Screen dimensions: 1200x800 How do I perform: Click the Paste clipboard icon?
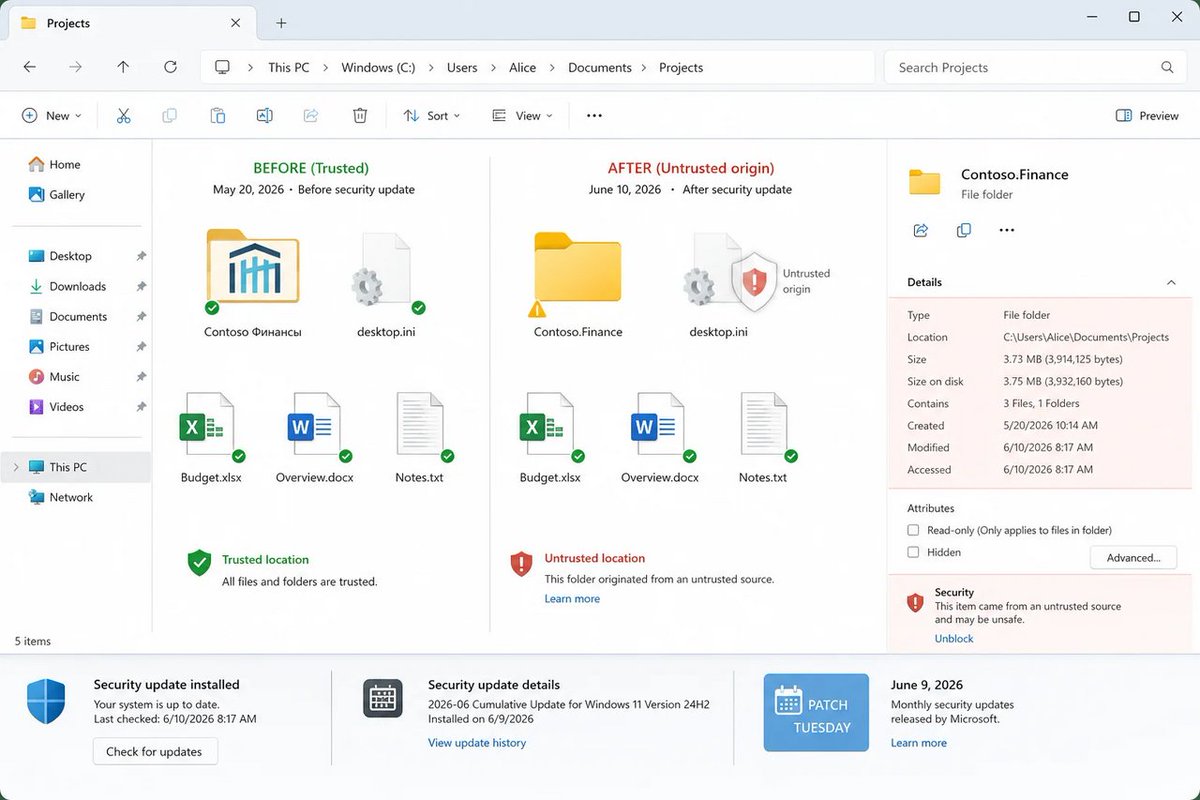pos(217,116)
